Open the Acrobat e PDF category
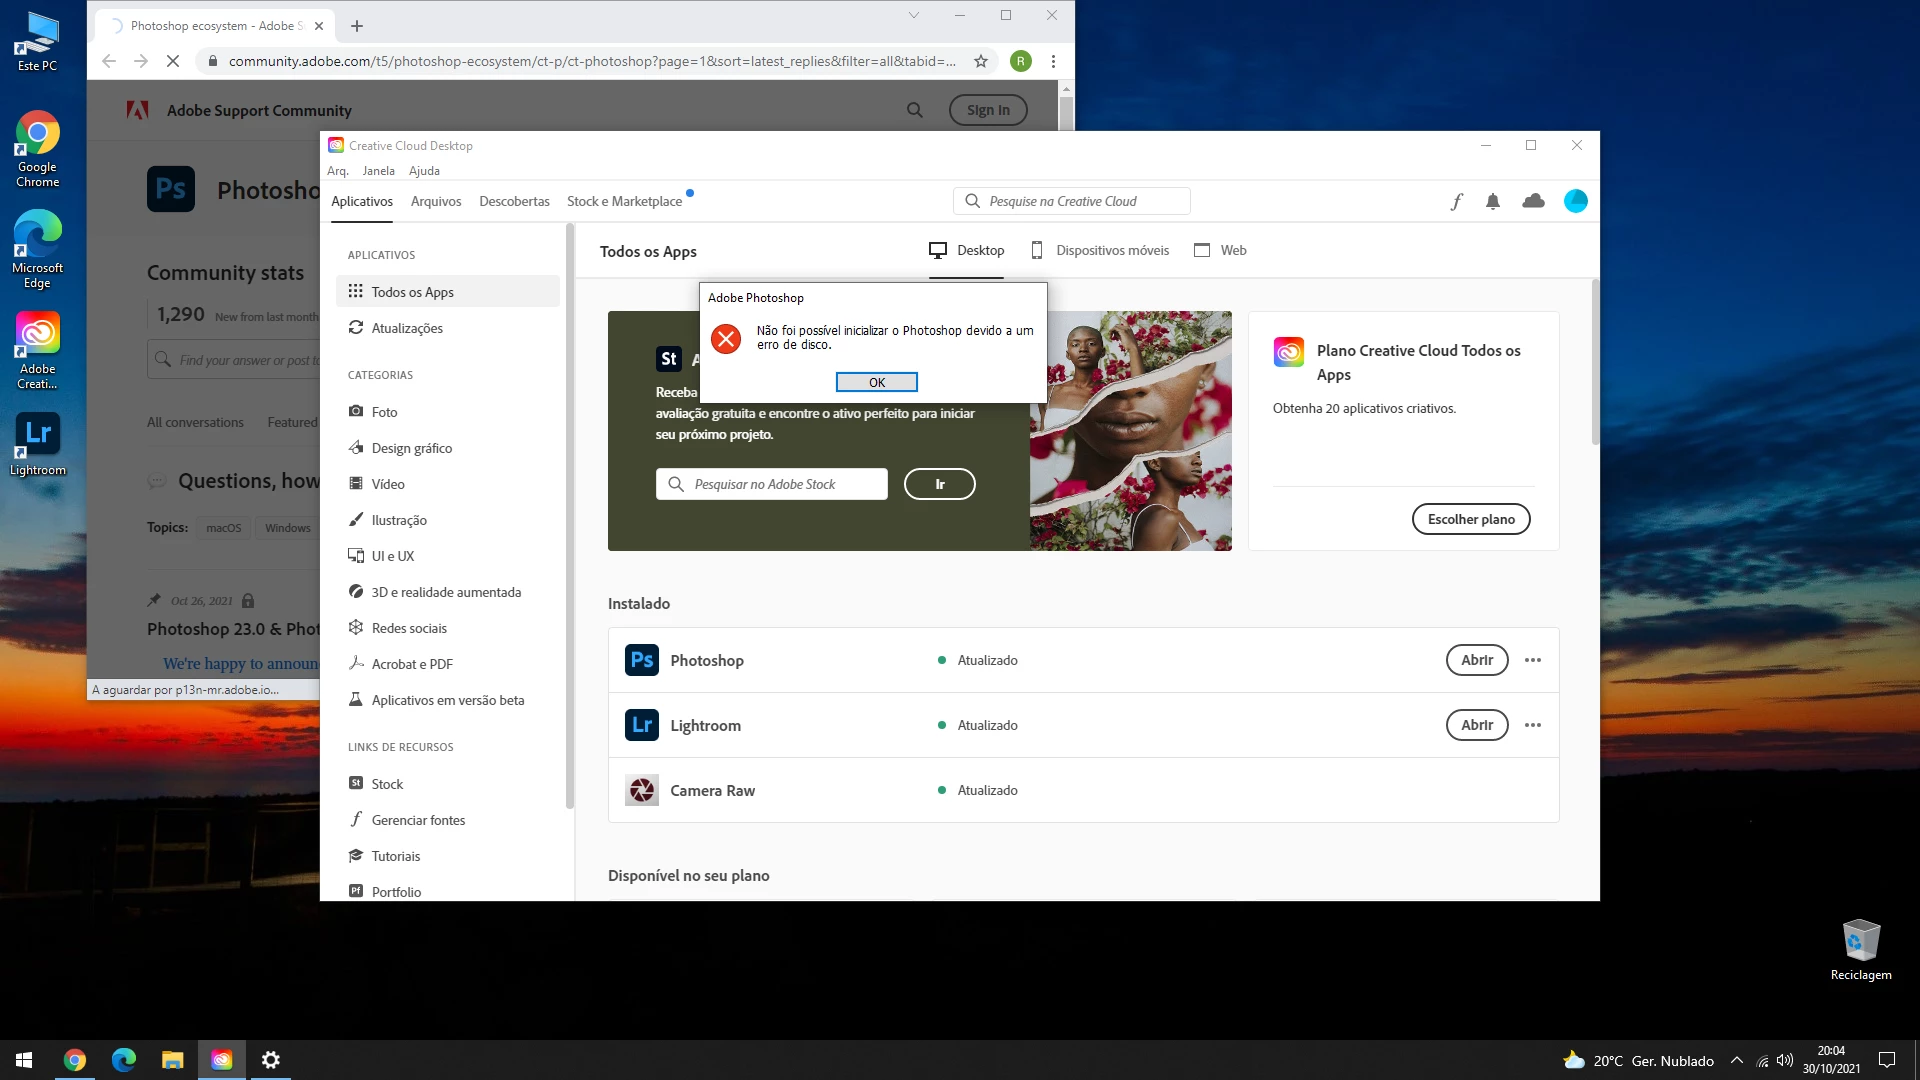Image resolution: width=1920 pixels, height=1080 pixels. pyautogui.click(x=411, y=664)
